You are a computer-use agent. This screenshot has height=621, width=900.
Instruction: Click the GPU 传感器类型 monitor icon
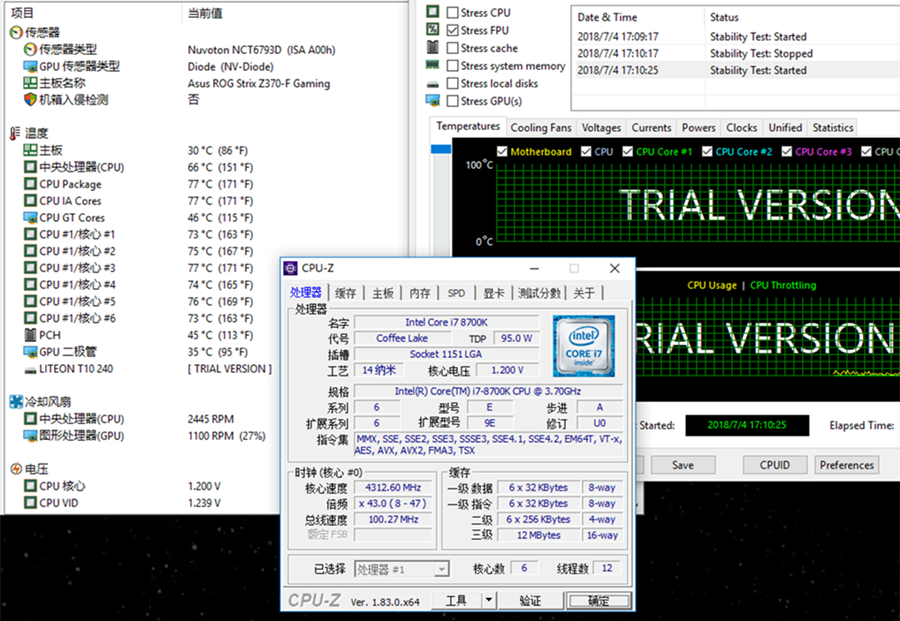pyautogui.click(x=30, y=66)
